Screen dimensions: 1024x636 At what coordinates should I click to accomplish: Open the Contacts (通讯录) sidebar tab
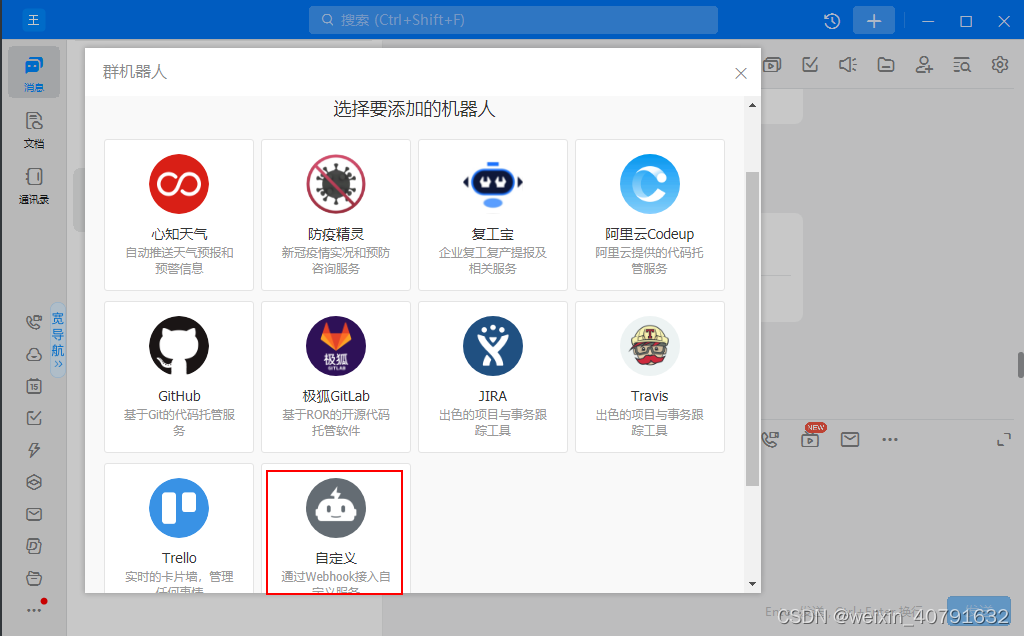pos(34,185)
